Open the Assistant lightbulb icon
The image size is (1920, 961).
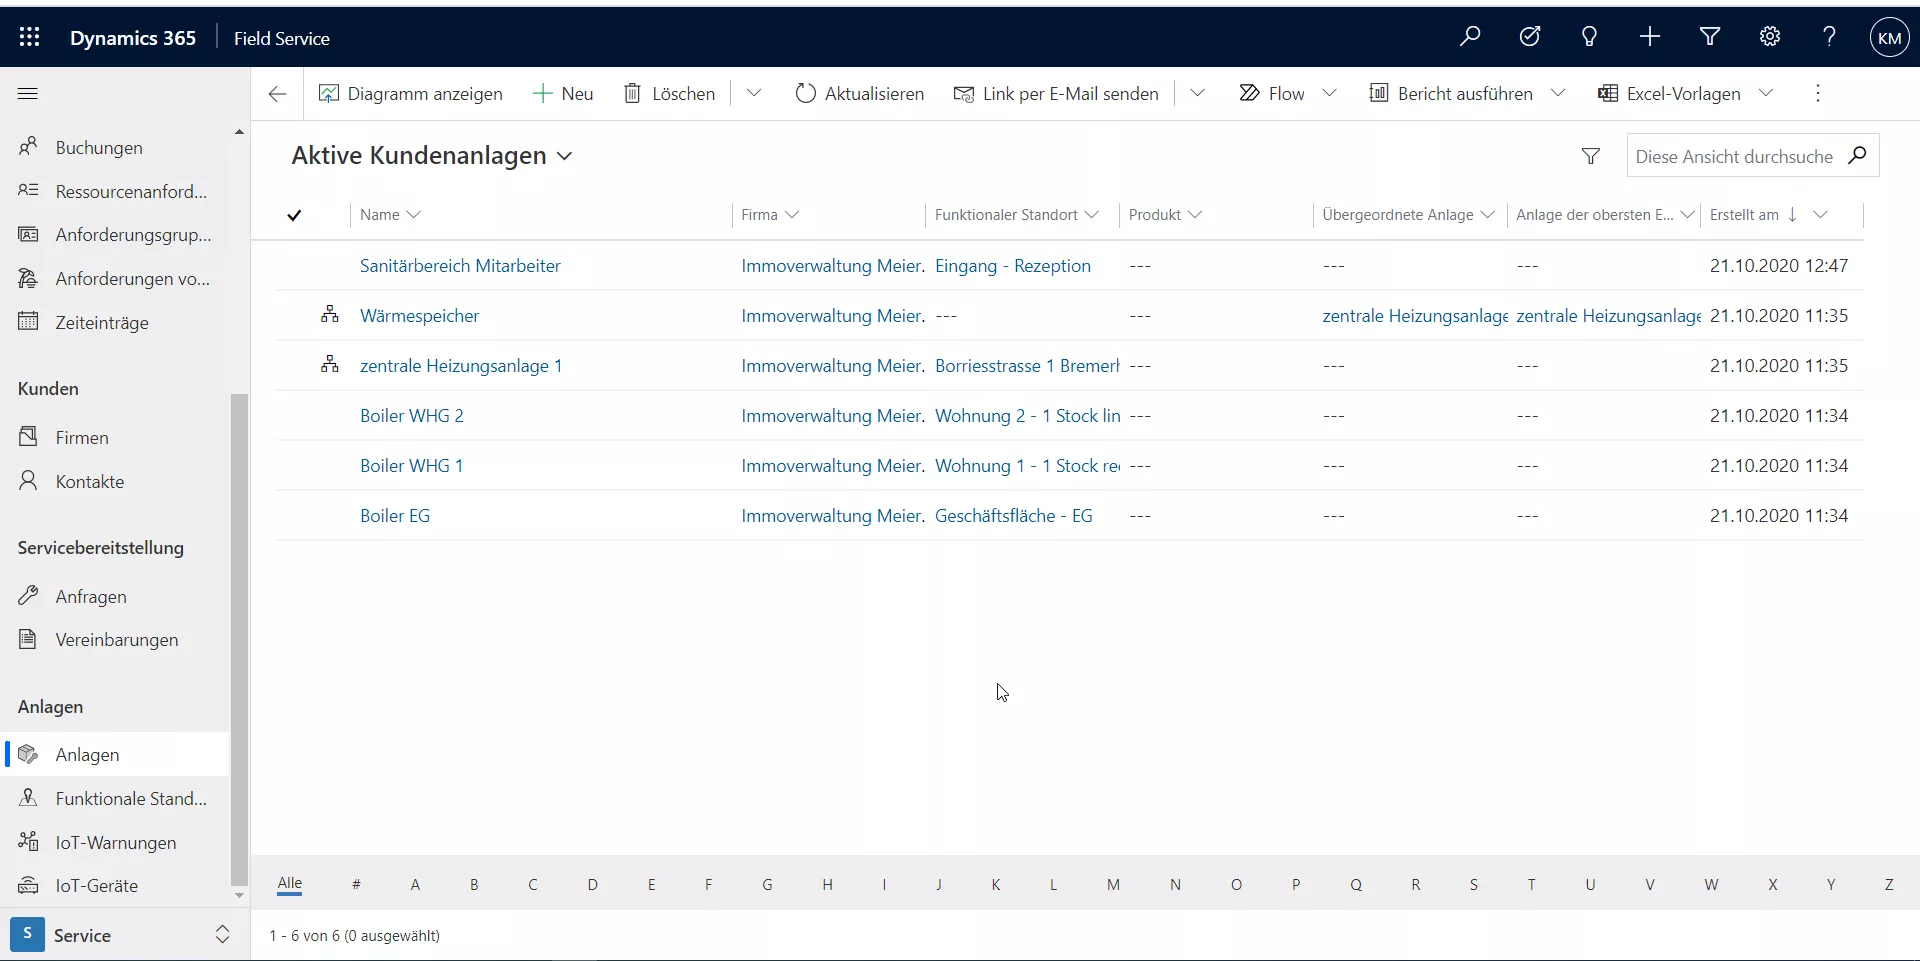pos(1589,37)
